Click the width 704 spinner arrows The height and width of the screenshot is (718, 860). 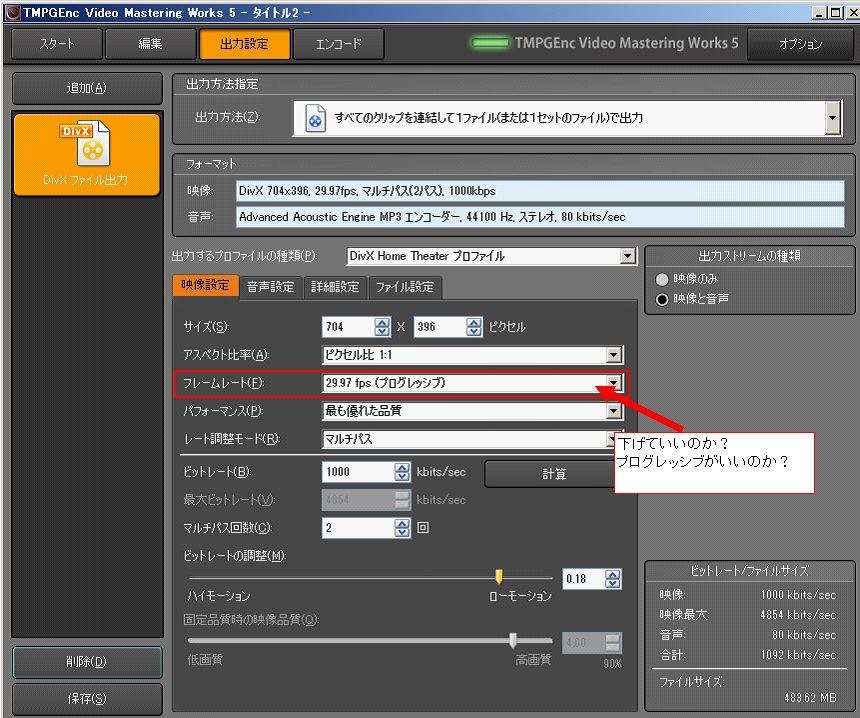tap(382, 327)
